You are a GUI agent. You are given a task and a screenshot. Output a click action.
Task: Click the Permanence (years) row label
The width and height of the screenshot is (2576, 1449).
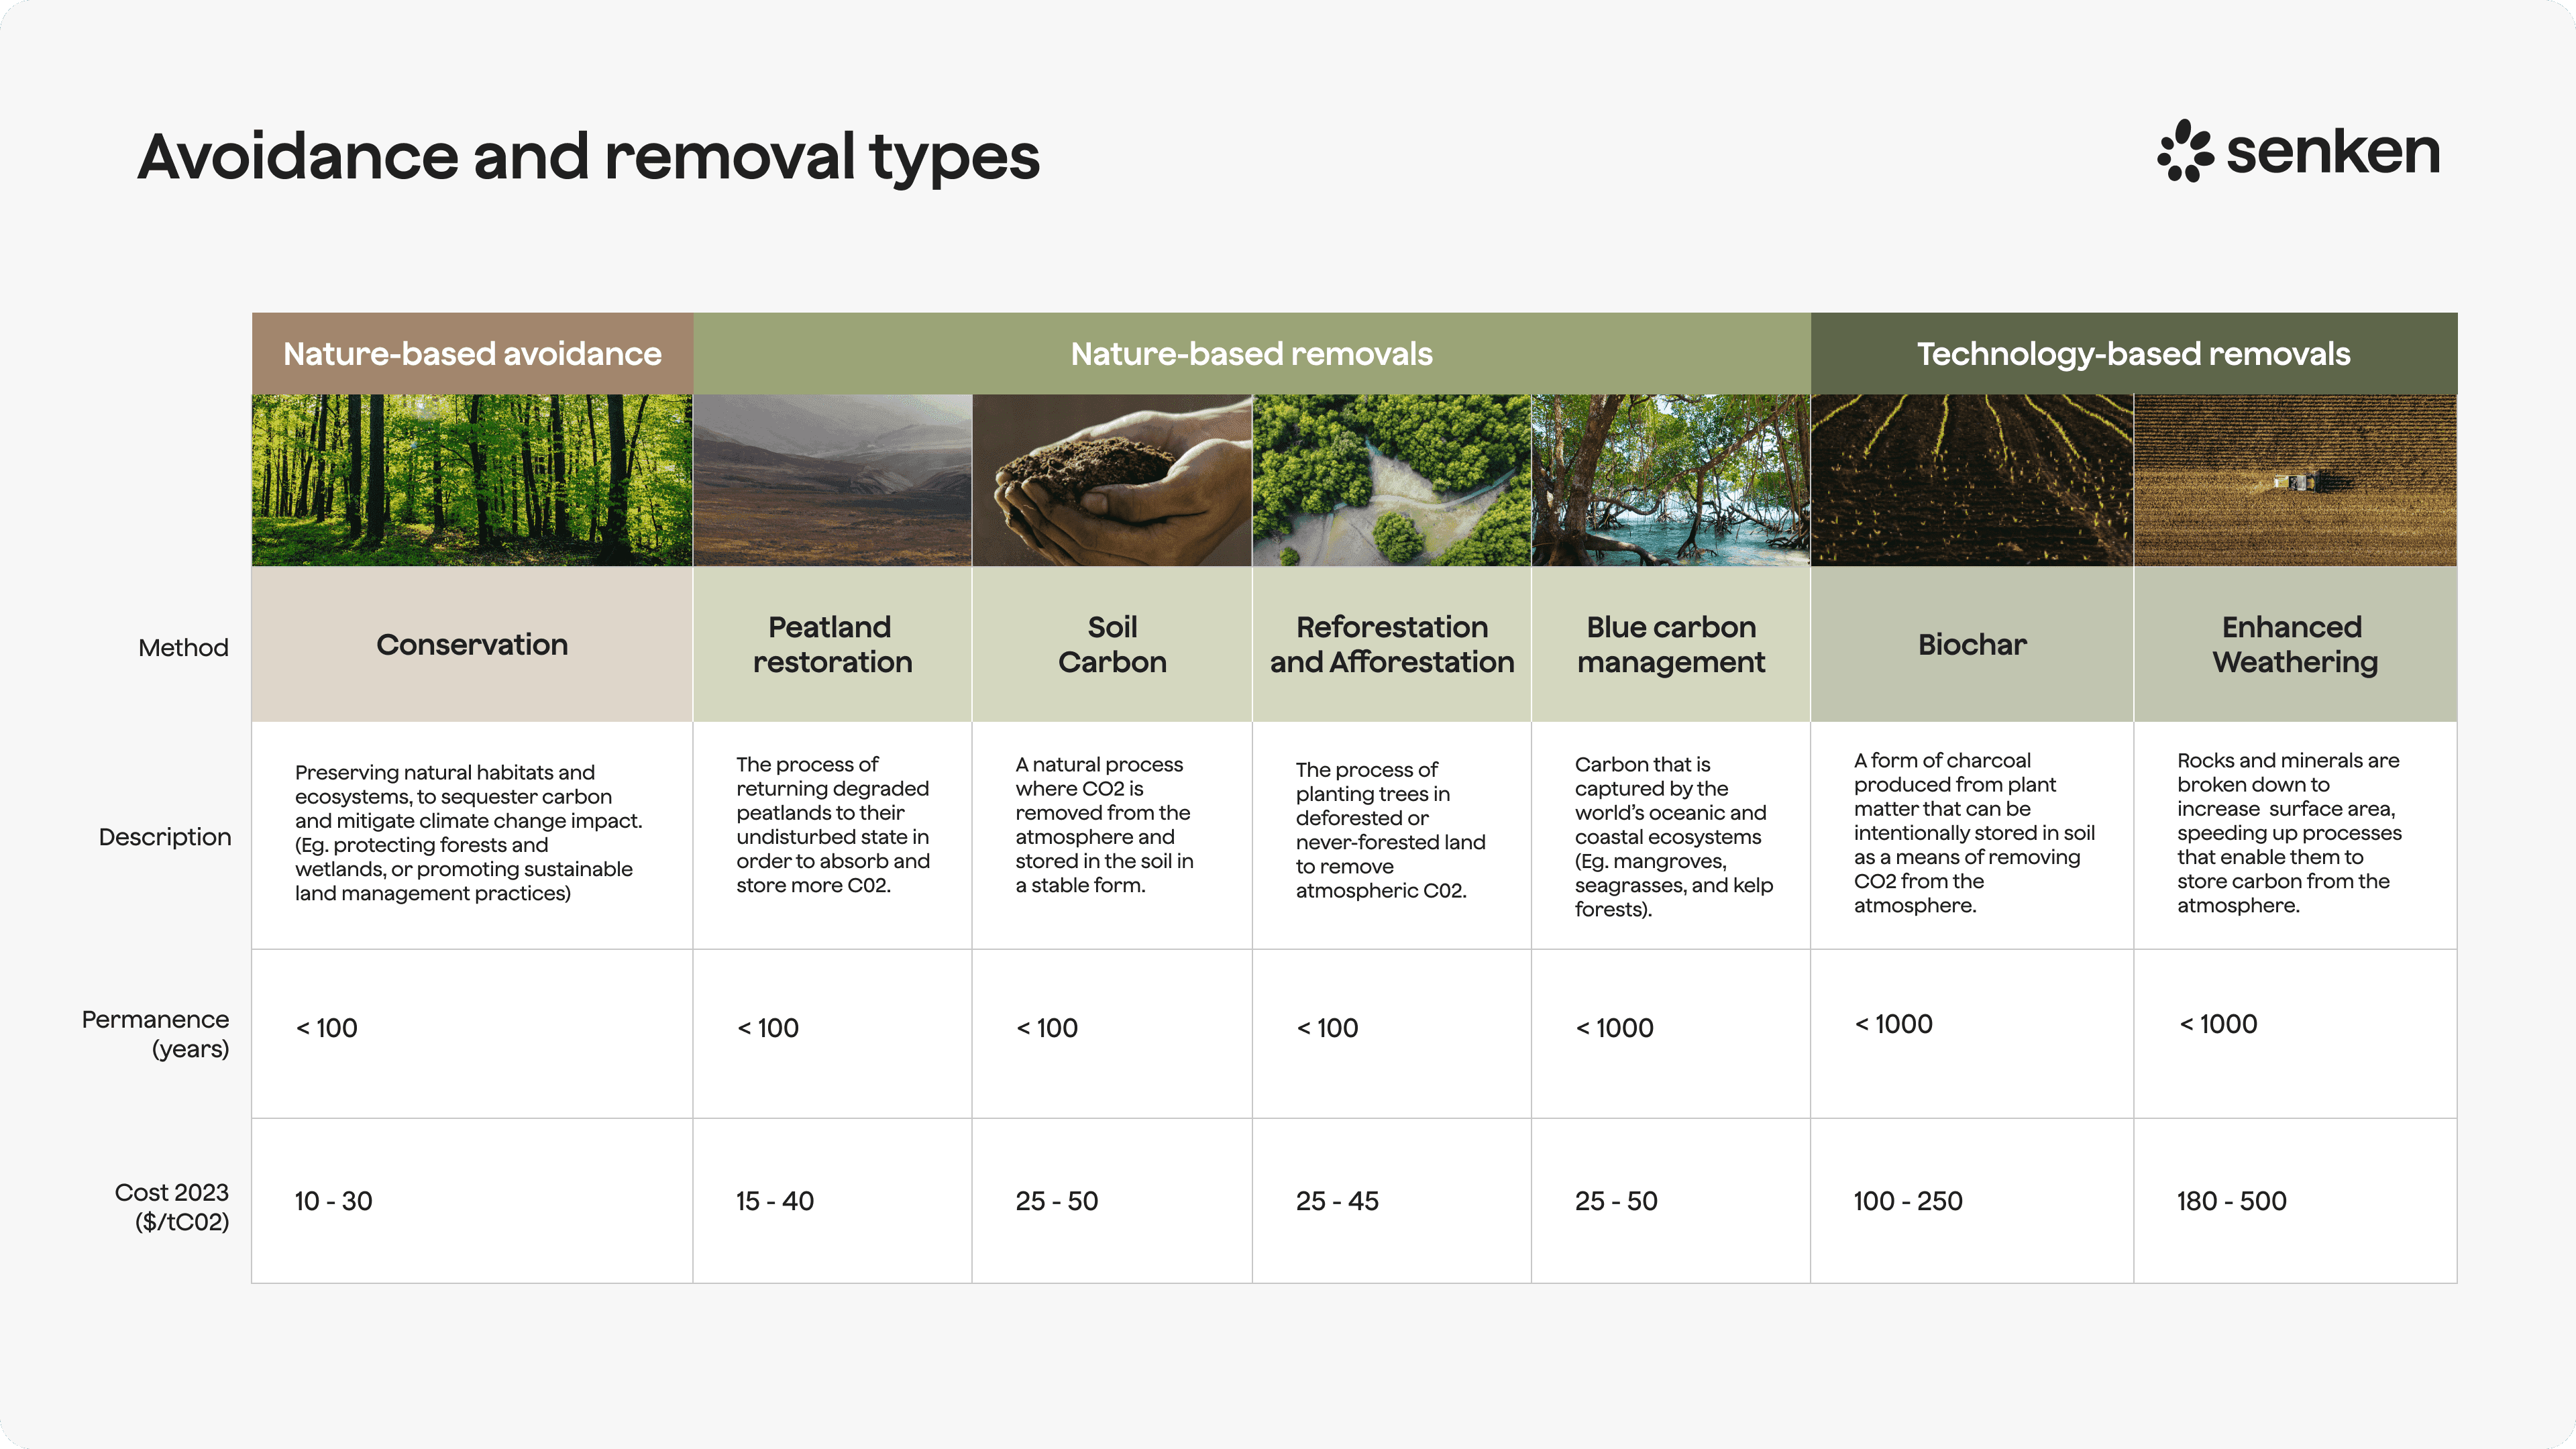(155, 1033)
